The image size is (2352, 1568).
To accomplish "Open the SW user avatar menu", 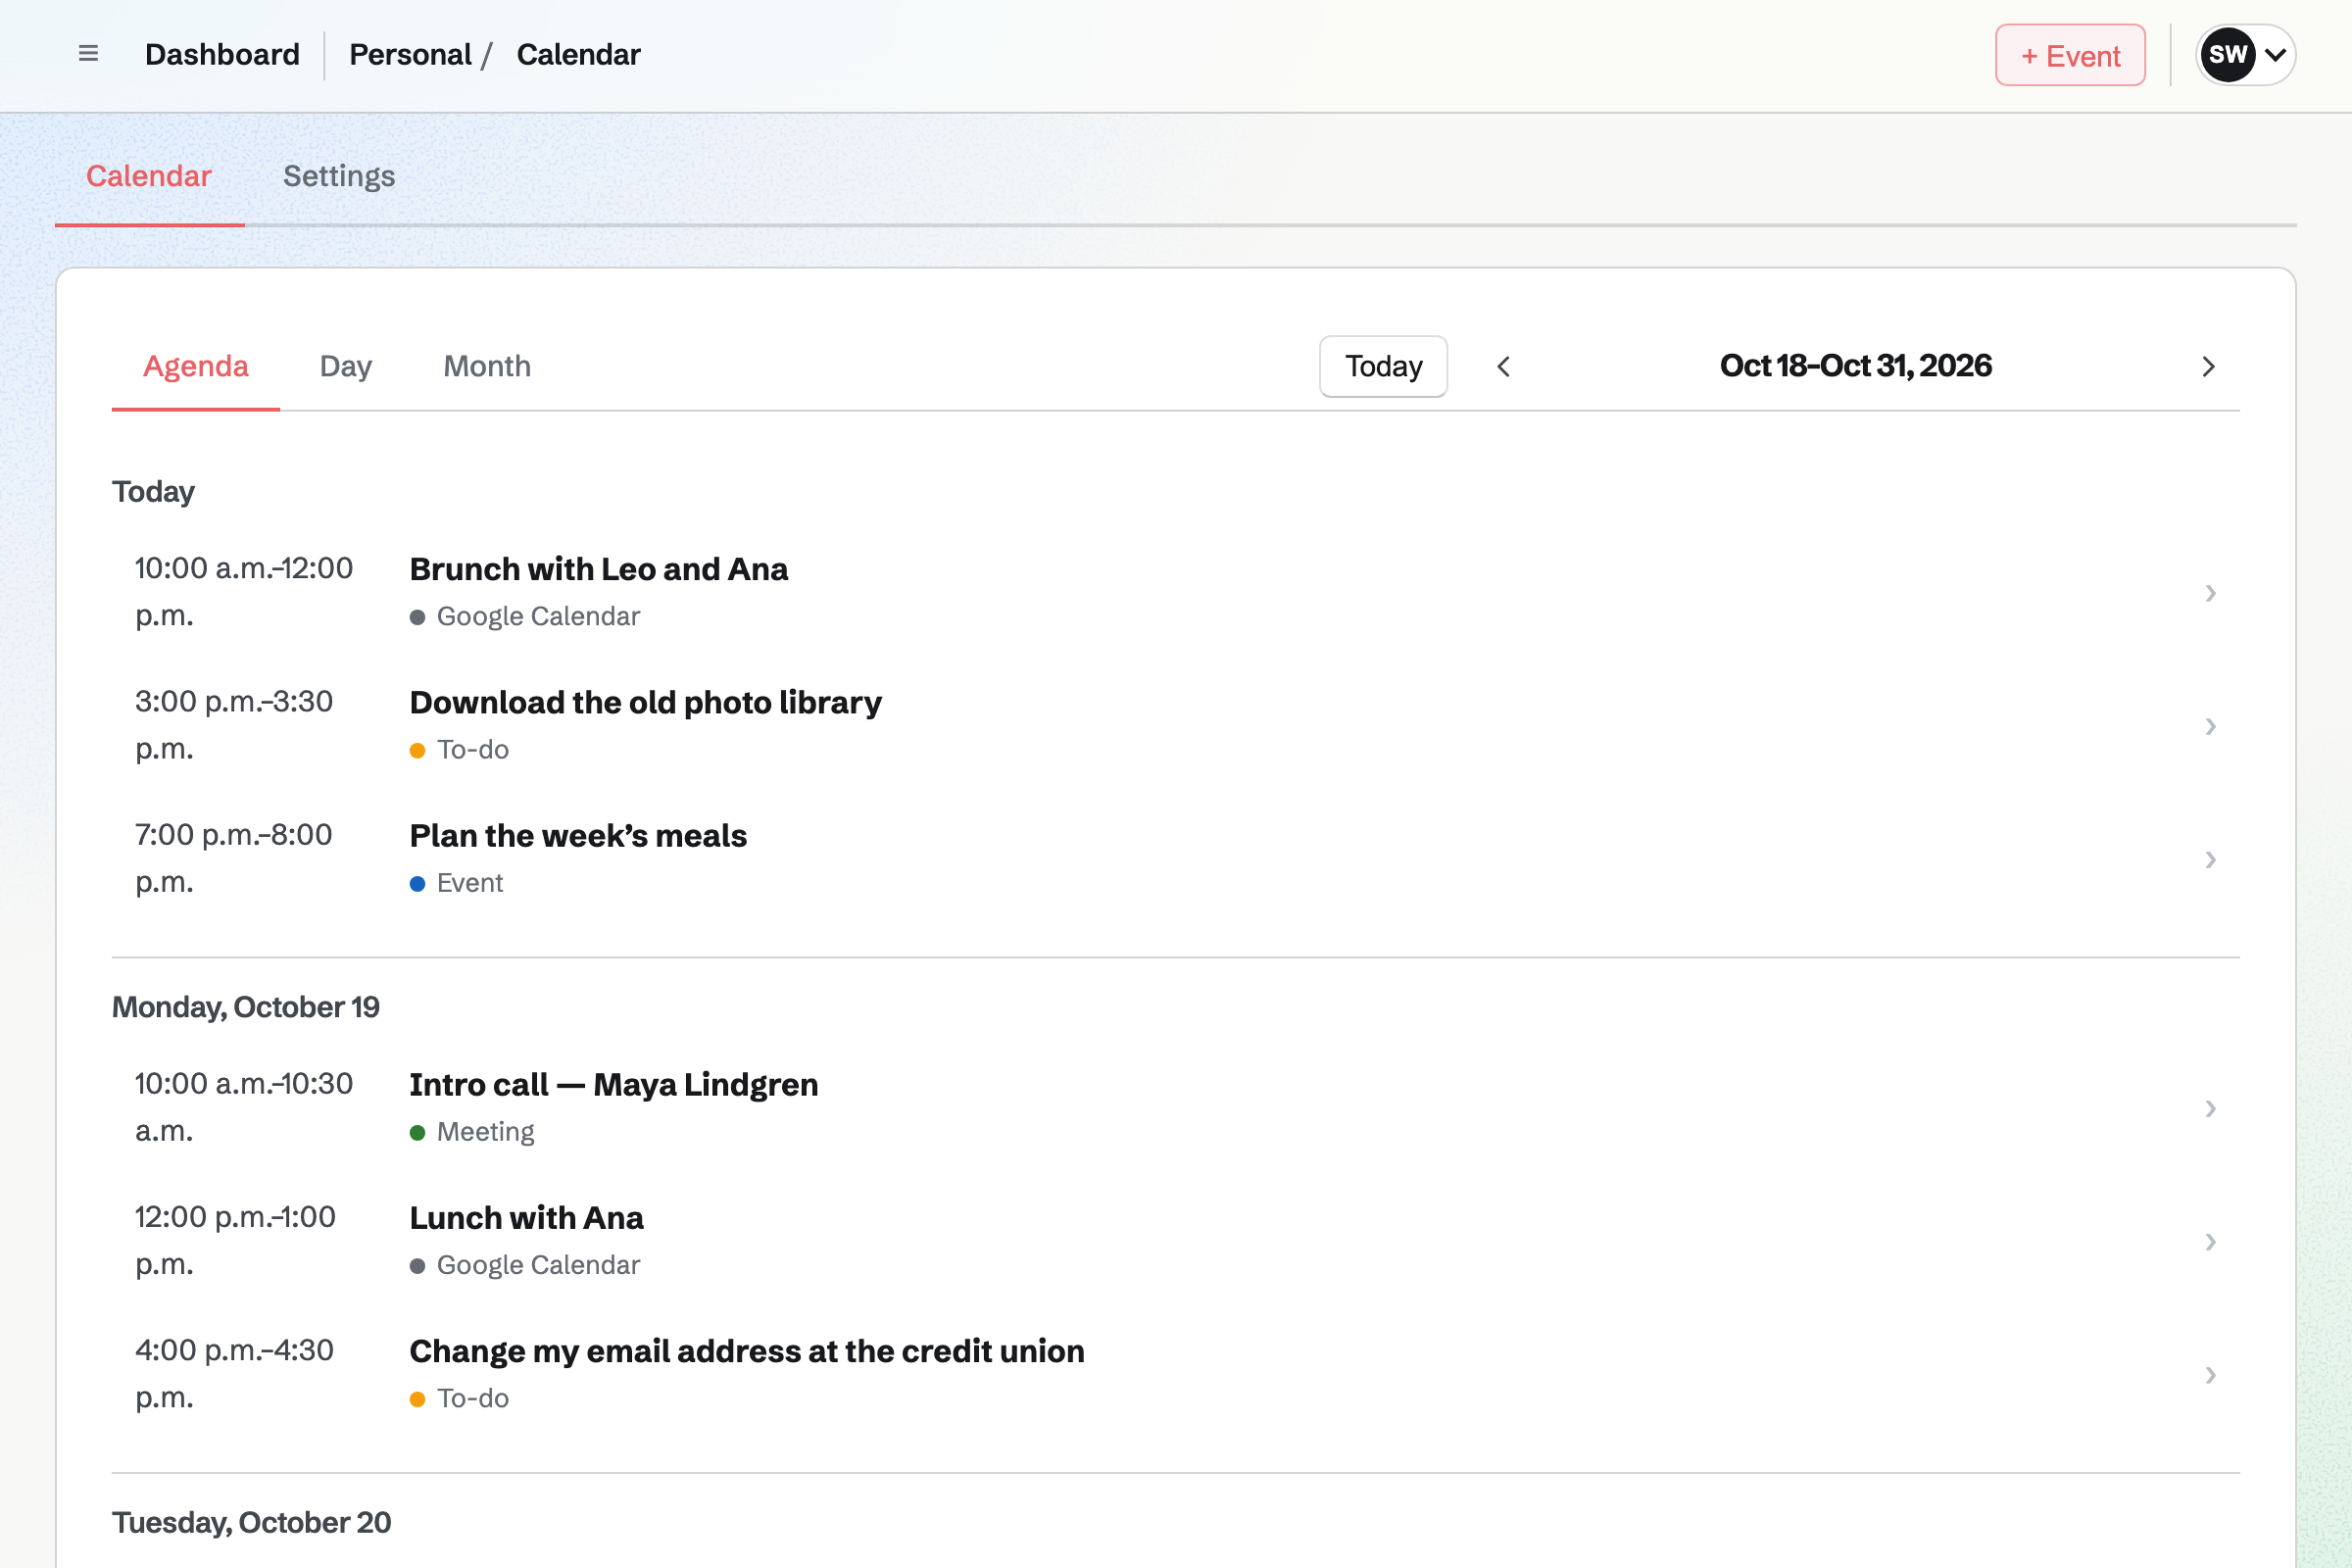I will coord(2245,55).
